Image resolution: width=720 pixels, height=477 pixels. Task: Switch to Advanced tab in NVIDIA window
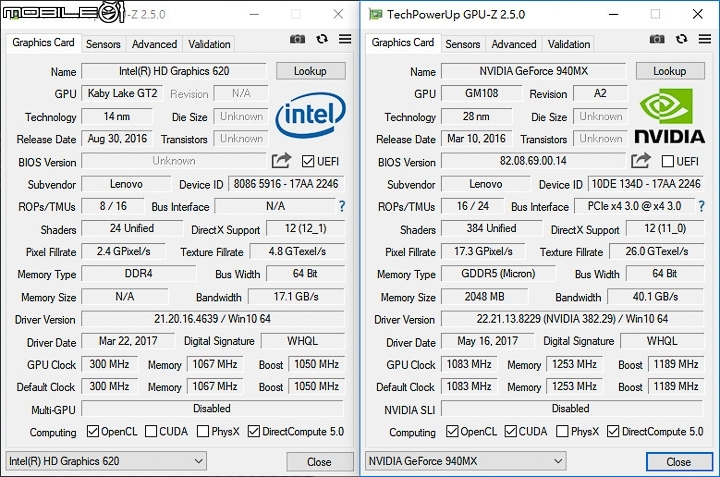tap(514, 44)
